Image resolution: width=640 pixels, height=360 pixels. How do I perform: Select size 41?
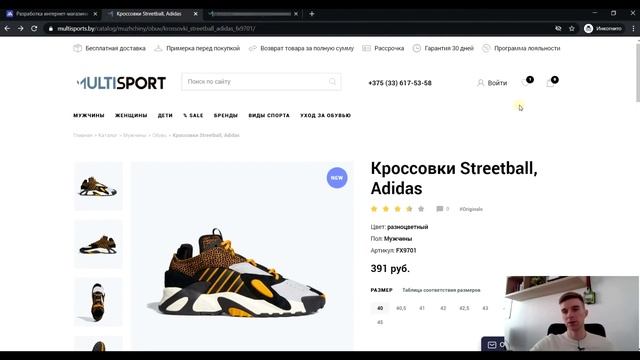(x=422, y=308)
